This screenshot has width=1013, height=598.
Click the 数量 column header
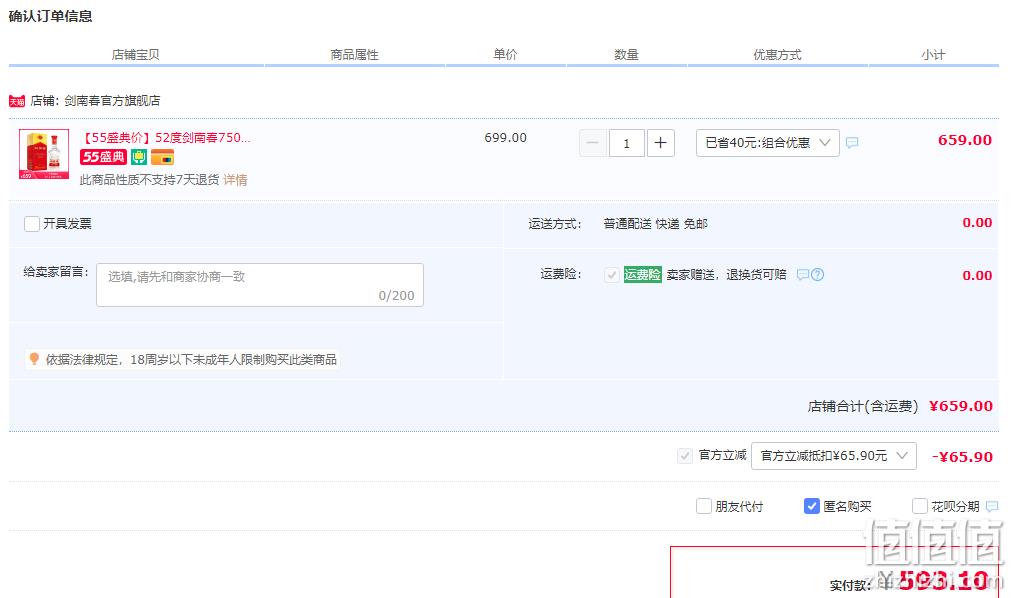626,55
